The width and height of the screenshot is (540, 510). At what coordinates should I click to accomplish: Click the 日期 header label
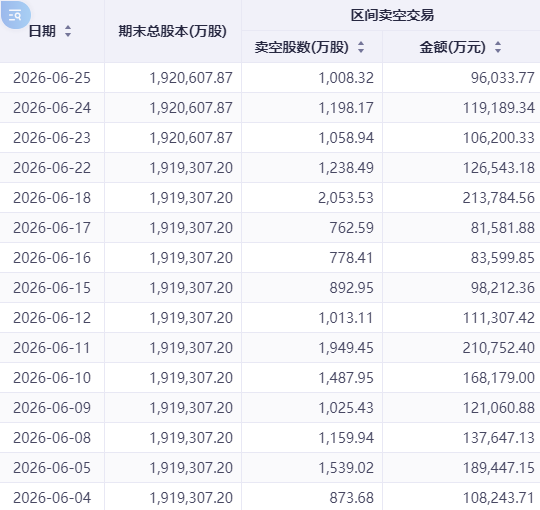point(42,31)
